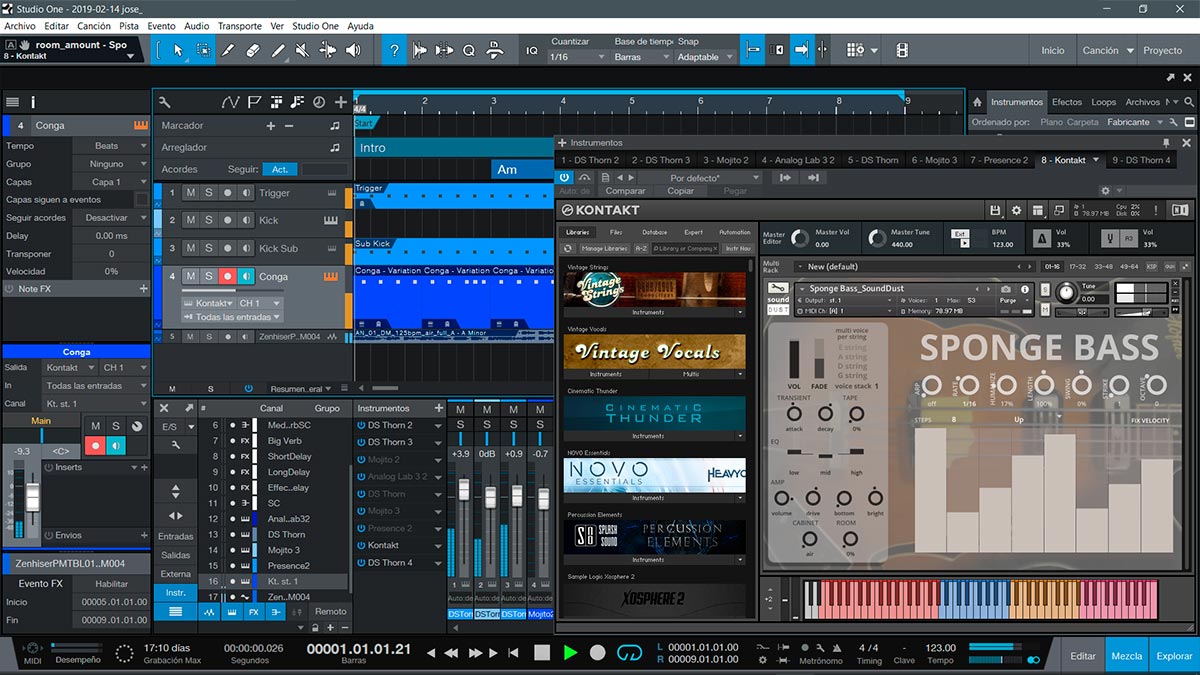Screen dimensions: 1200x675
Task: Adjust the Sponge Bass VOL slider
Action: 794,362
